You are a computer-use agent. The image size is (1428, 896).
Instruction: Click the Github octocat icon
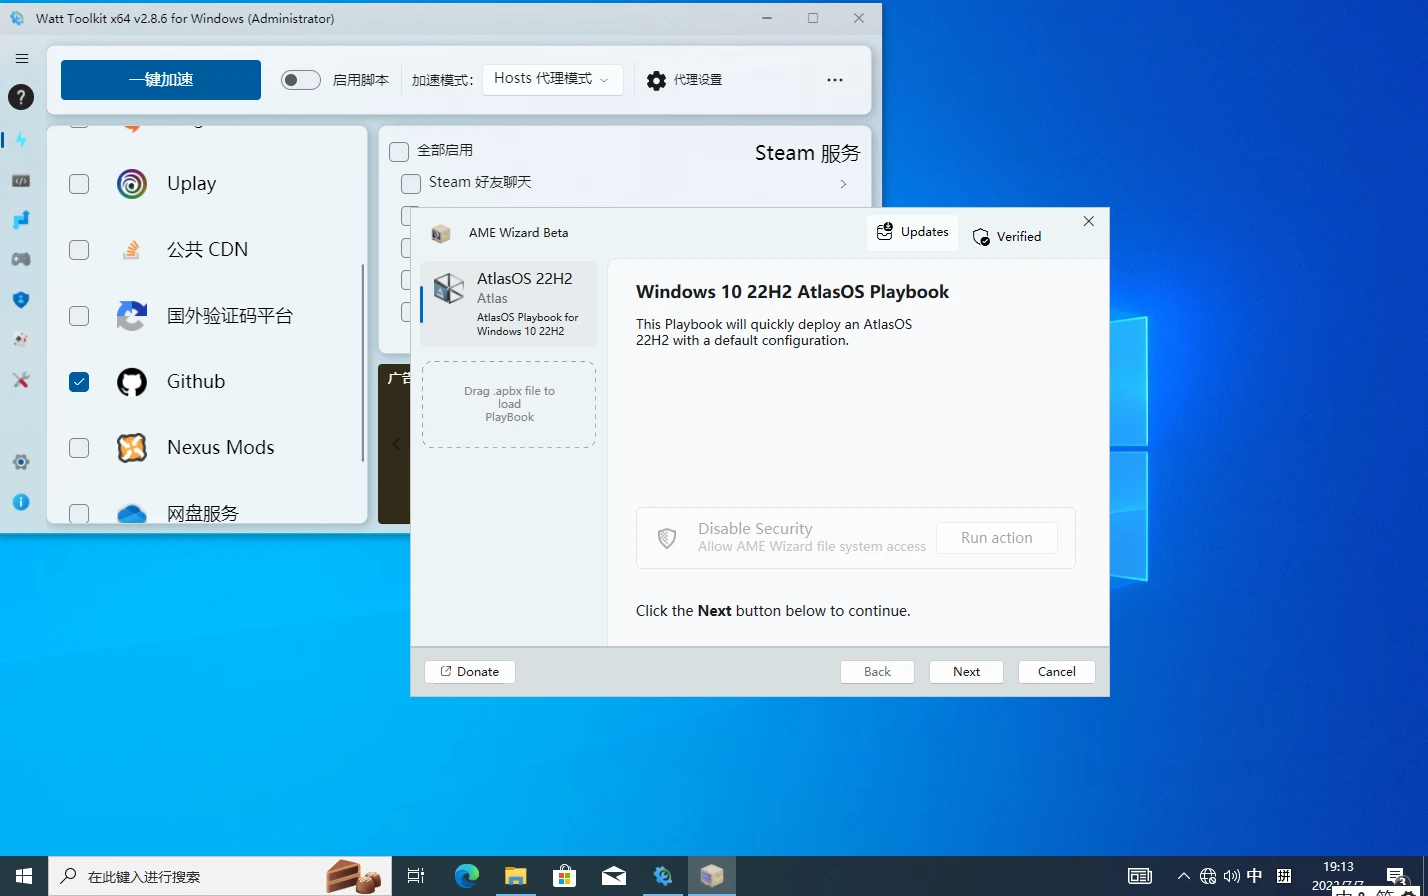132,382
